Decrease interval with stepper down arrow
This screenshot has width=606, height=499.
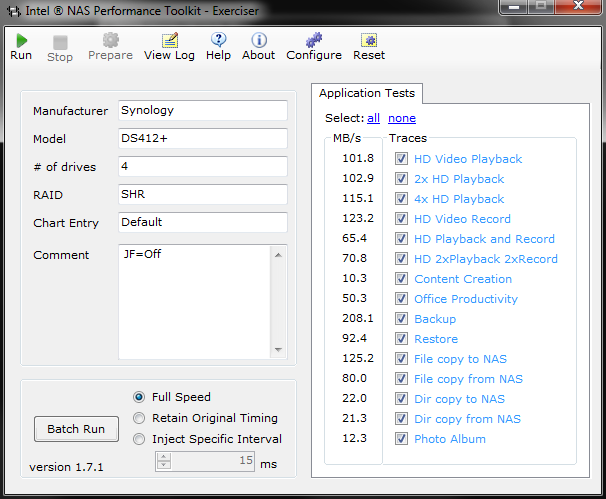164,465
